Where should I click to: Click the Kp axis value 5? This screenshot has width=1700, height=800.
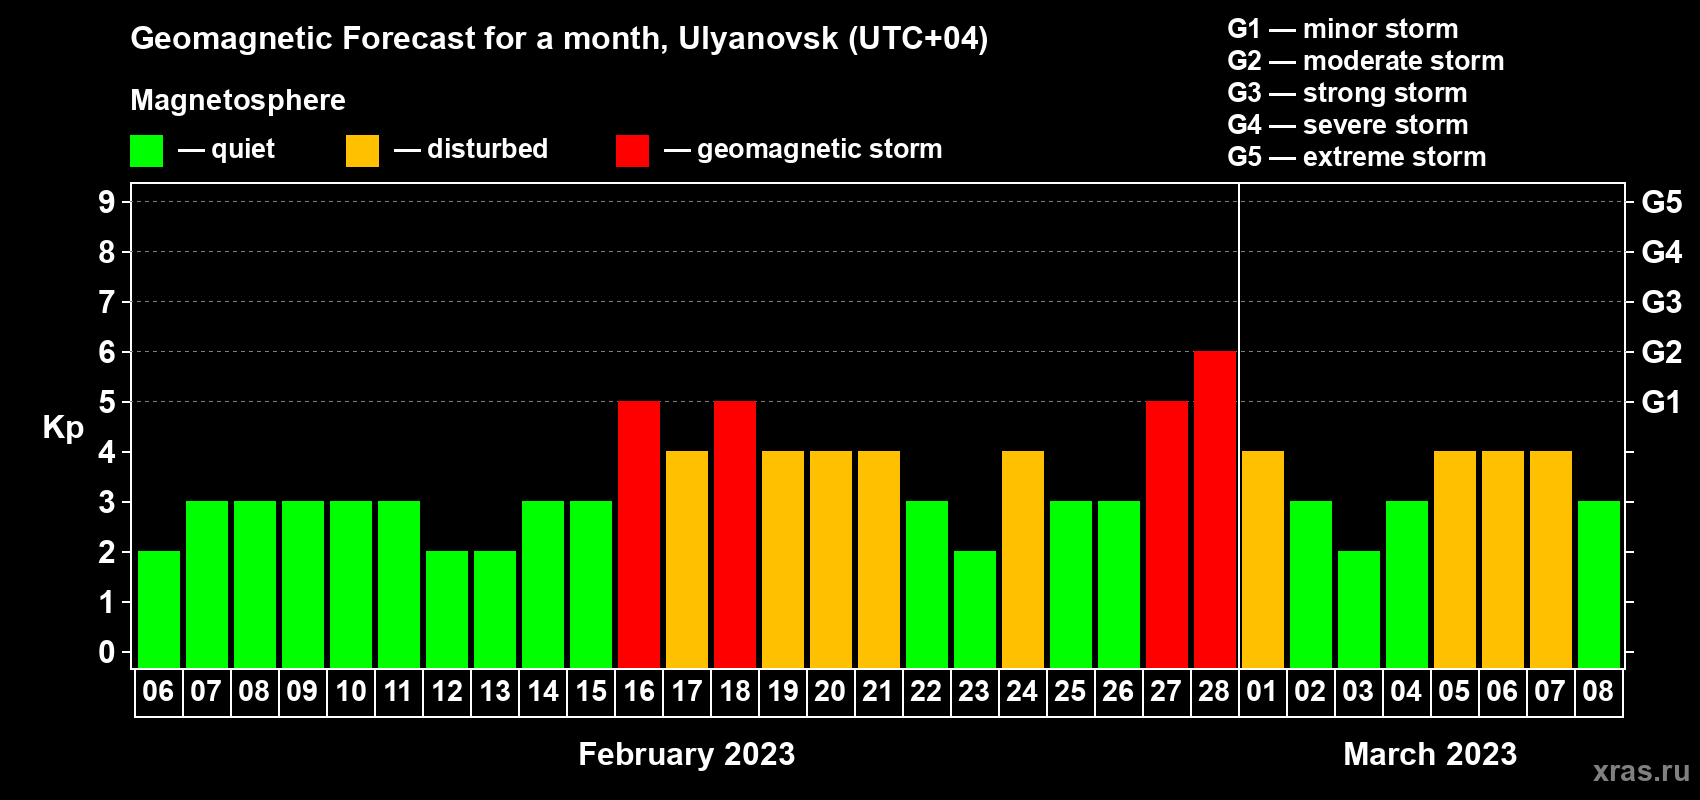pyautogui.click(x=107, y=402)
